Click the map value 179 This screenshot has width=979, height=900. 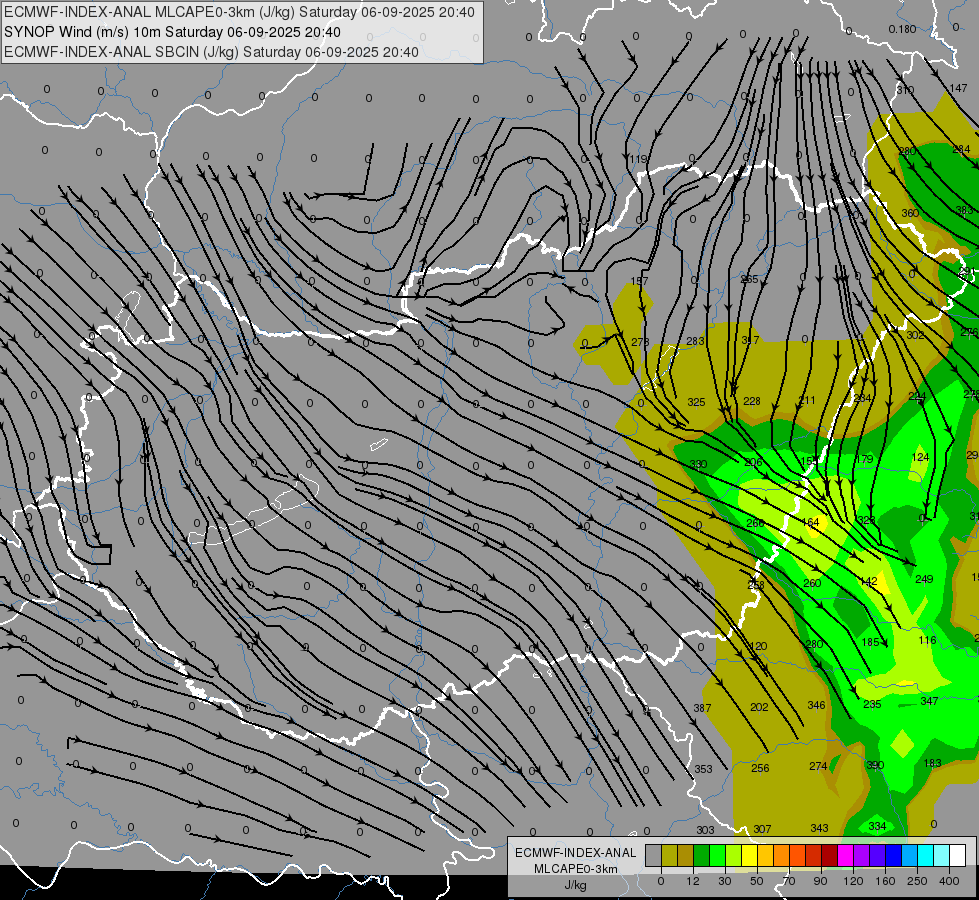coord(864,459)
